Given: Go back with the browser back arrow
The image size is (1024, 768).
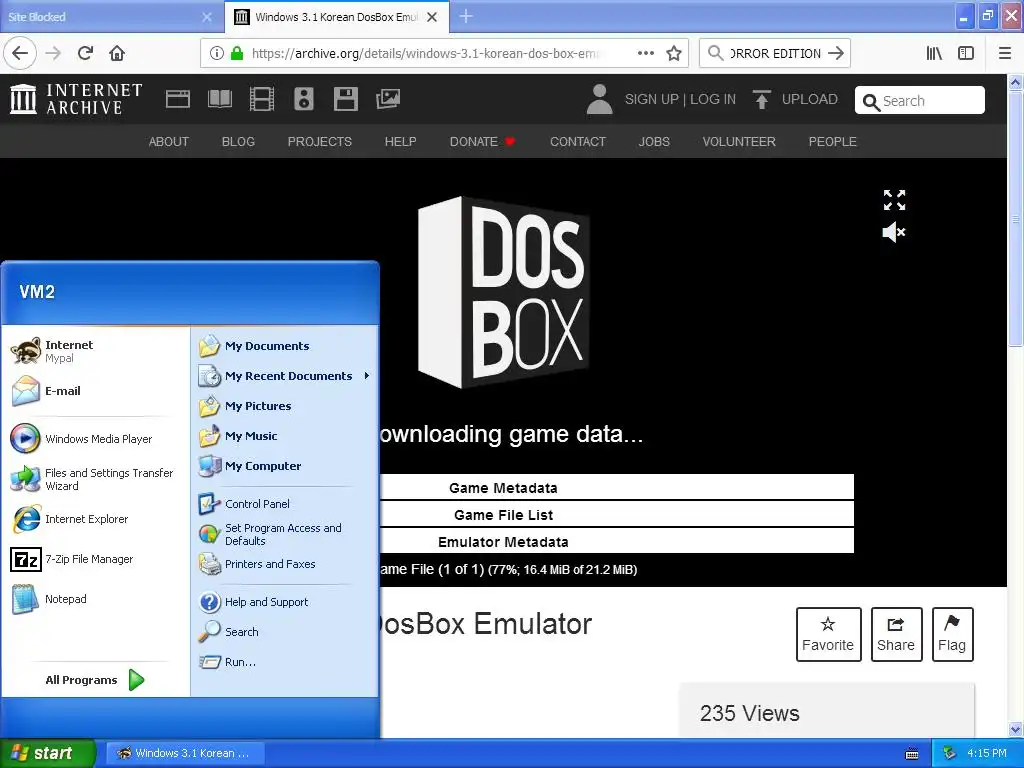Looking at the screenshot, I should (20, 53).
